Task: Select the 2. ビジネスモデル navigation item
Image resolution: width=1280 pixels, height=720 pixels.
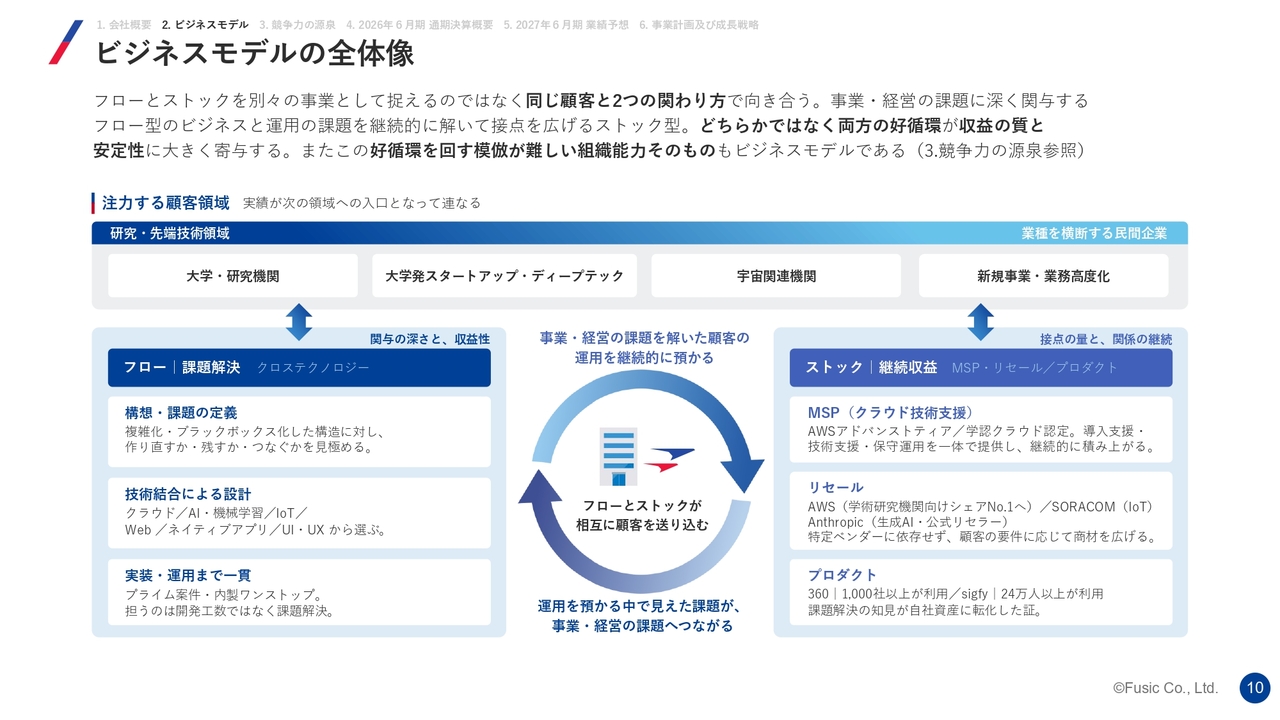Action: tap(205, 25)
